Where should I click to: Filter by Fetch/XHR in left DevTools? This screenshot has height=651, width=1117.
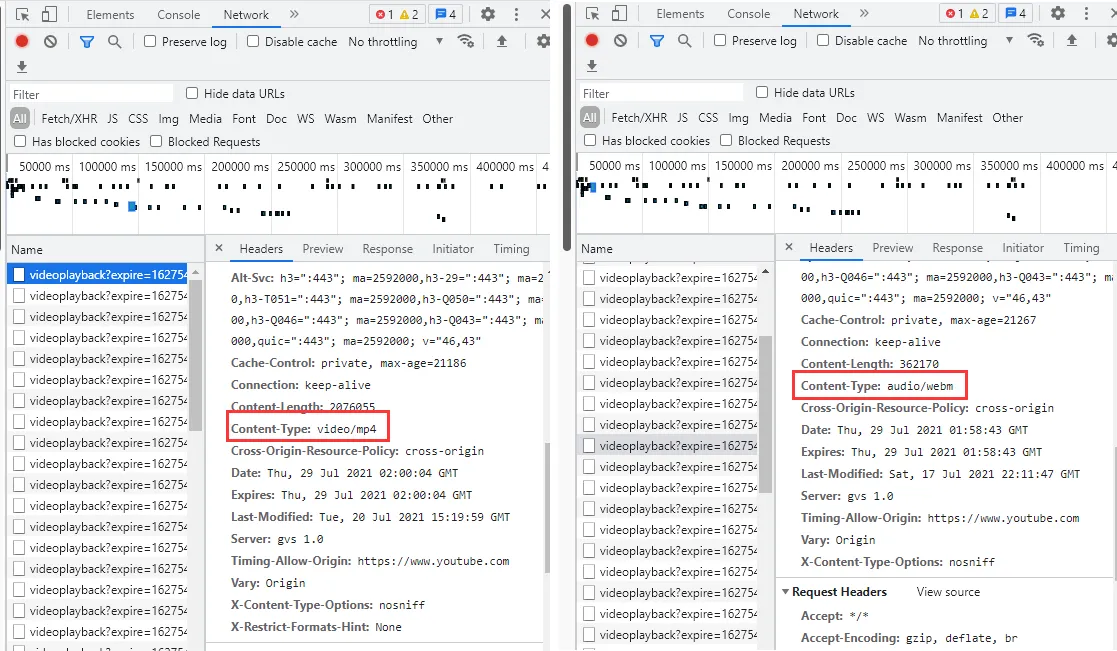point(69,119)
